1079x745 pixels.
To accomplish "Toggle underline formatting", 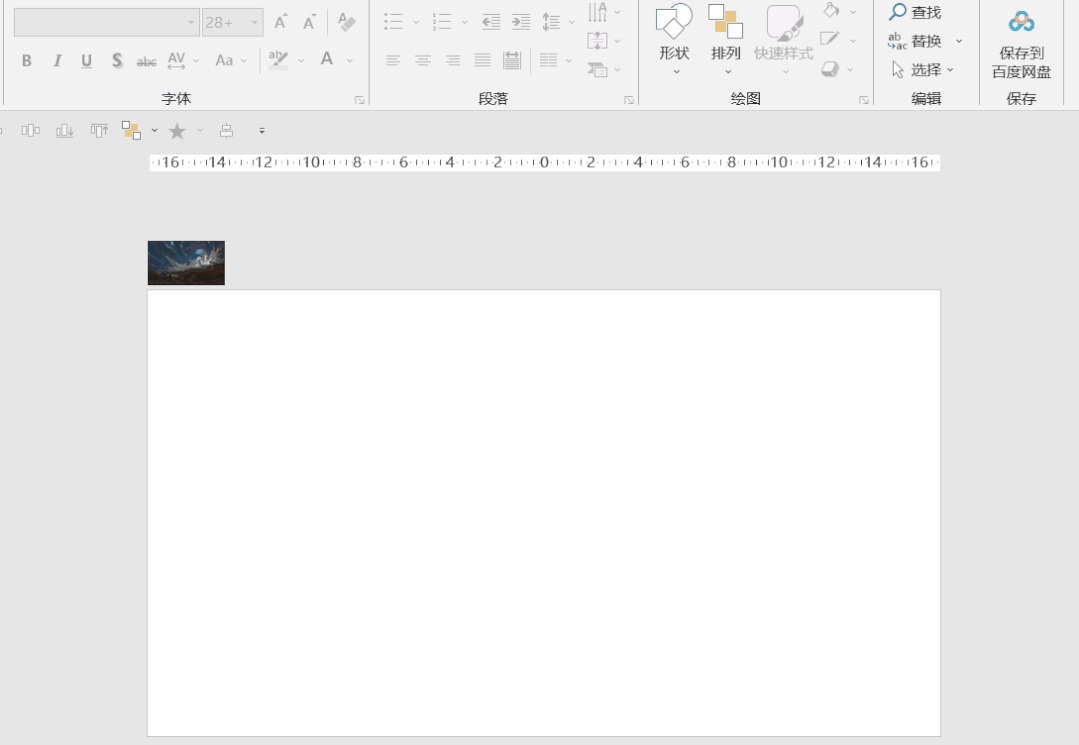I will [87, 61].
